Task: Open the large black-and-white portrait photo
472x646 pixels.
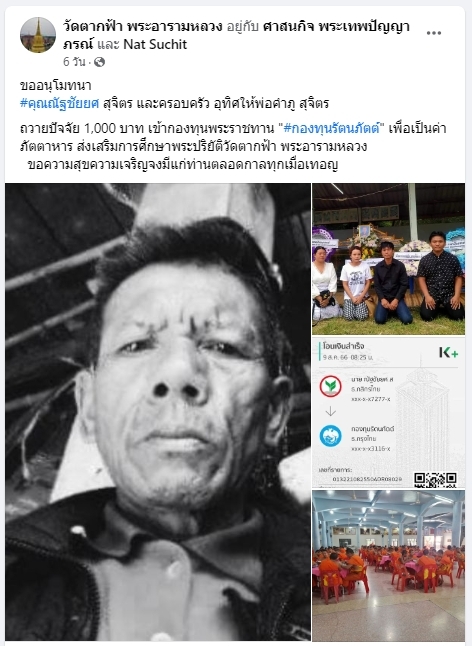Action: click(x=158, y=412)
